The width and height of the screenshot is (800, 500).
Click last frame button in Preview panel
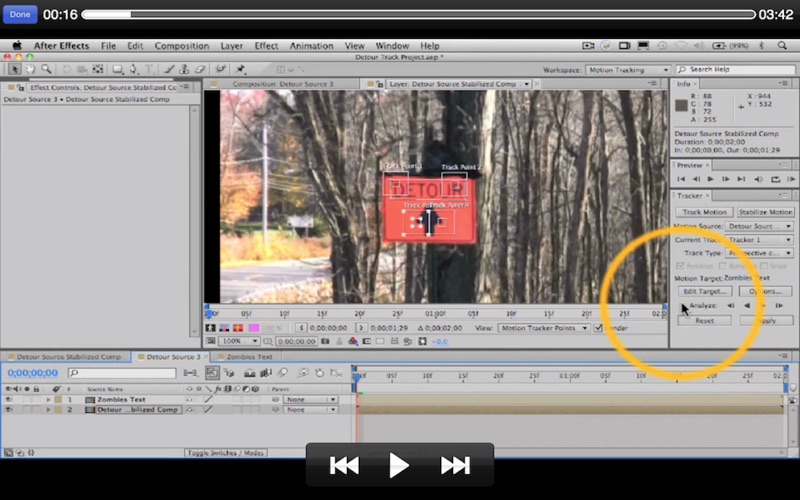[x=741, y=179]
